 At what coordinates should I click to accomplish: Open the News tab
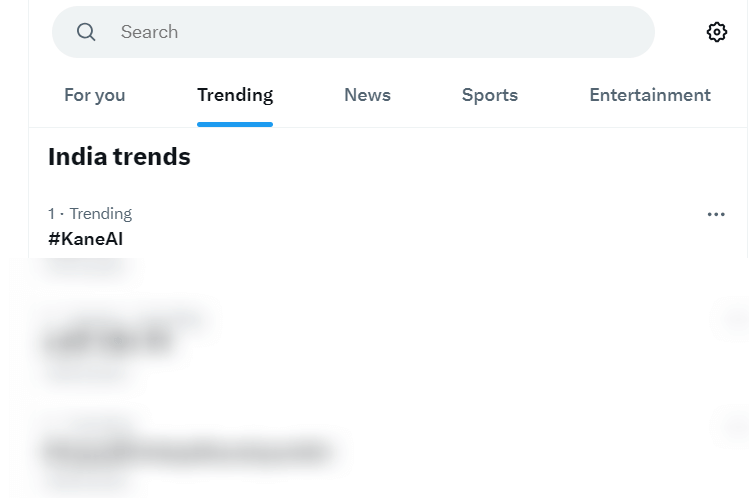pyautogui.click(x=367, y=95)
